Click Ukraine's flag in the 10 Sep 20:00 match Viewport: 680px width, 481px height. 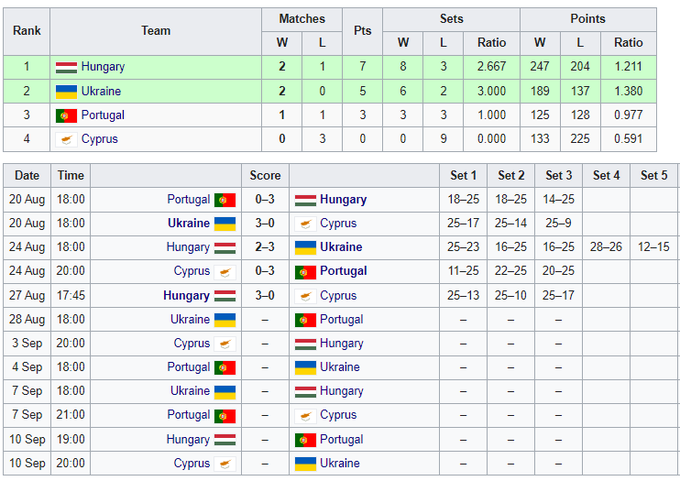coord(305,463)
